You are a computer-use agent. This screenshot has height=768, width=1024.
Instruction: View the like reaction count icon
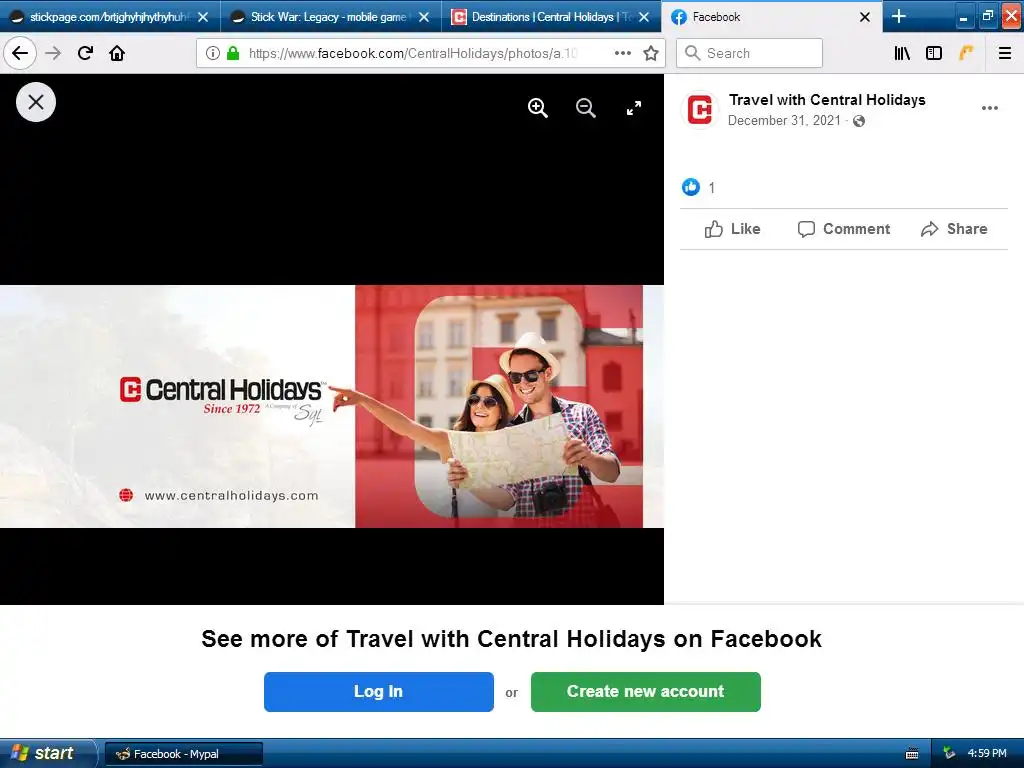coord(690,187)
